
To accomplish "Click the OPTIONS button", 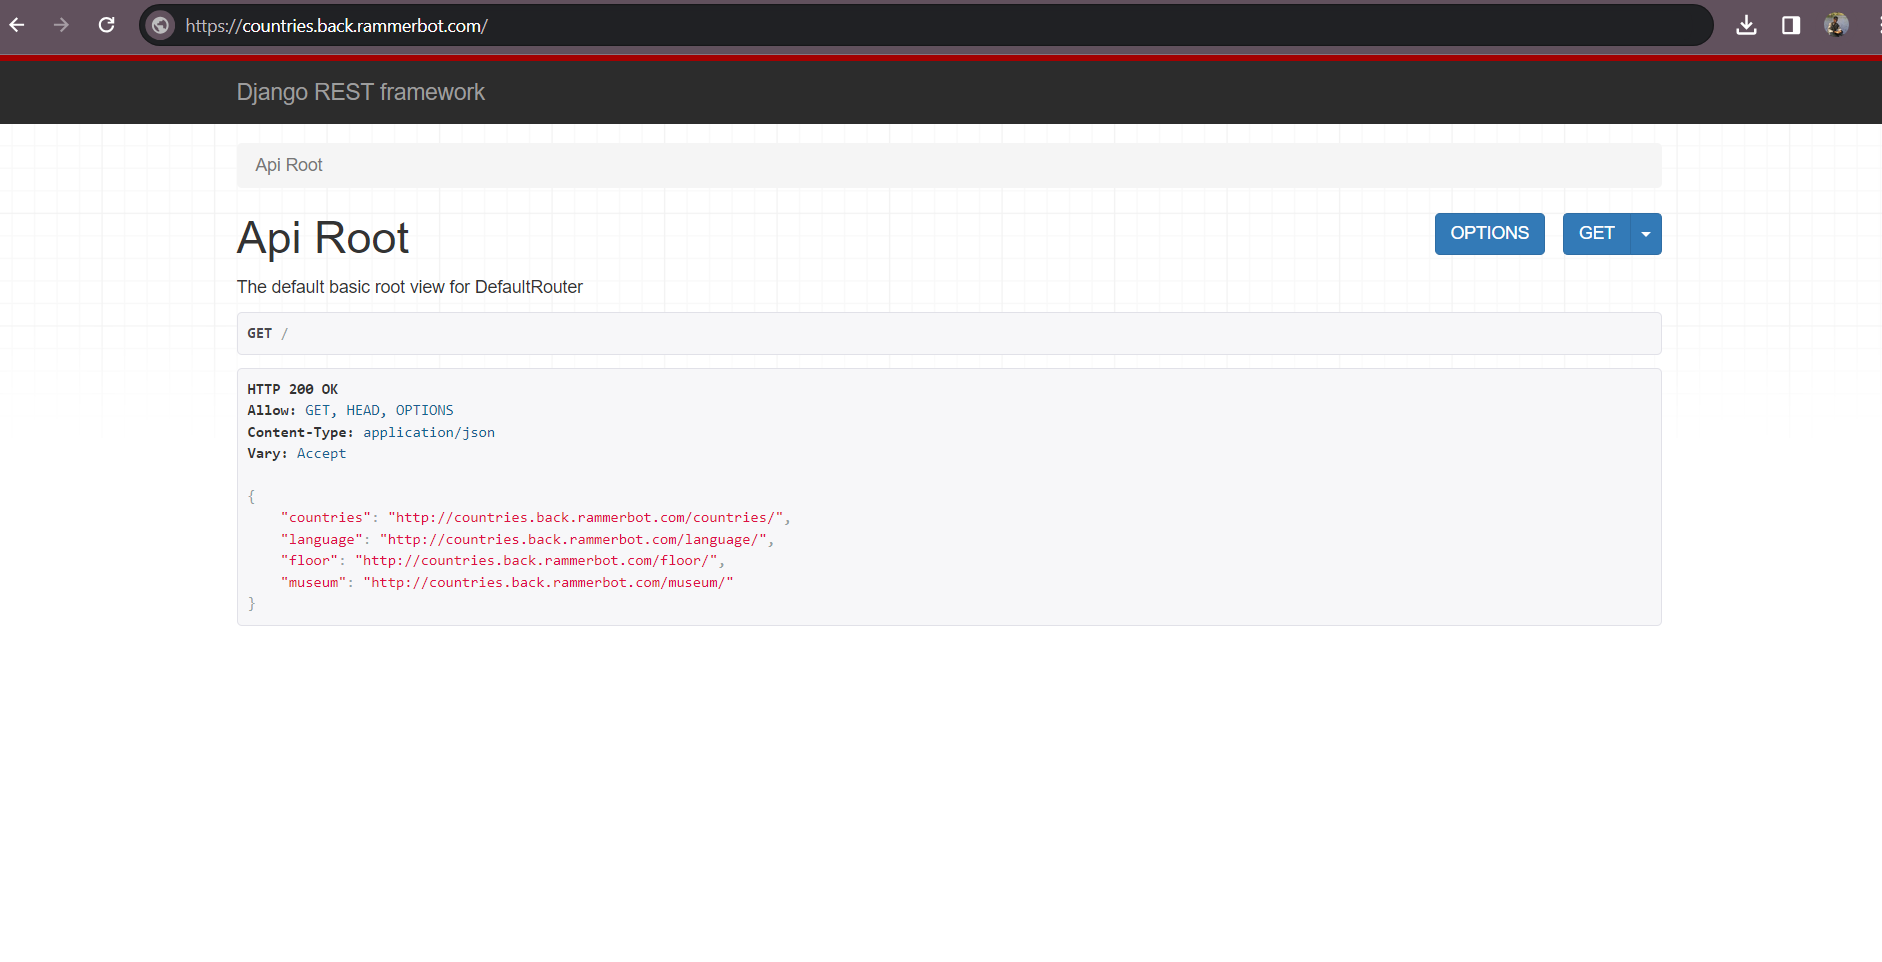I will click(1489, 234).
